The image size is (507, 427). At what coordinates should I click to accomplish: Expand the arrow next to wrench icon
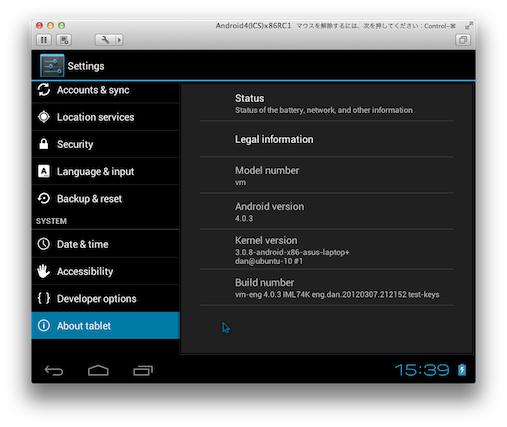point(119,40)
